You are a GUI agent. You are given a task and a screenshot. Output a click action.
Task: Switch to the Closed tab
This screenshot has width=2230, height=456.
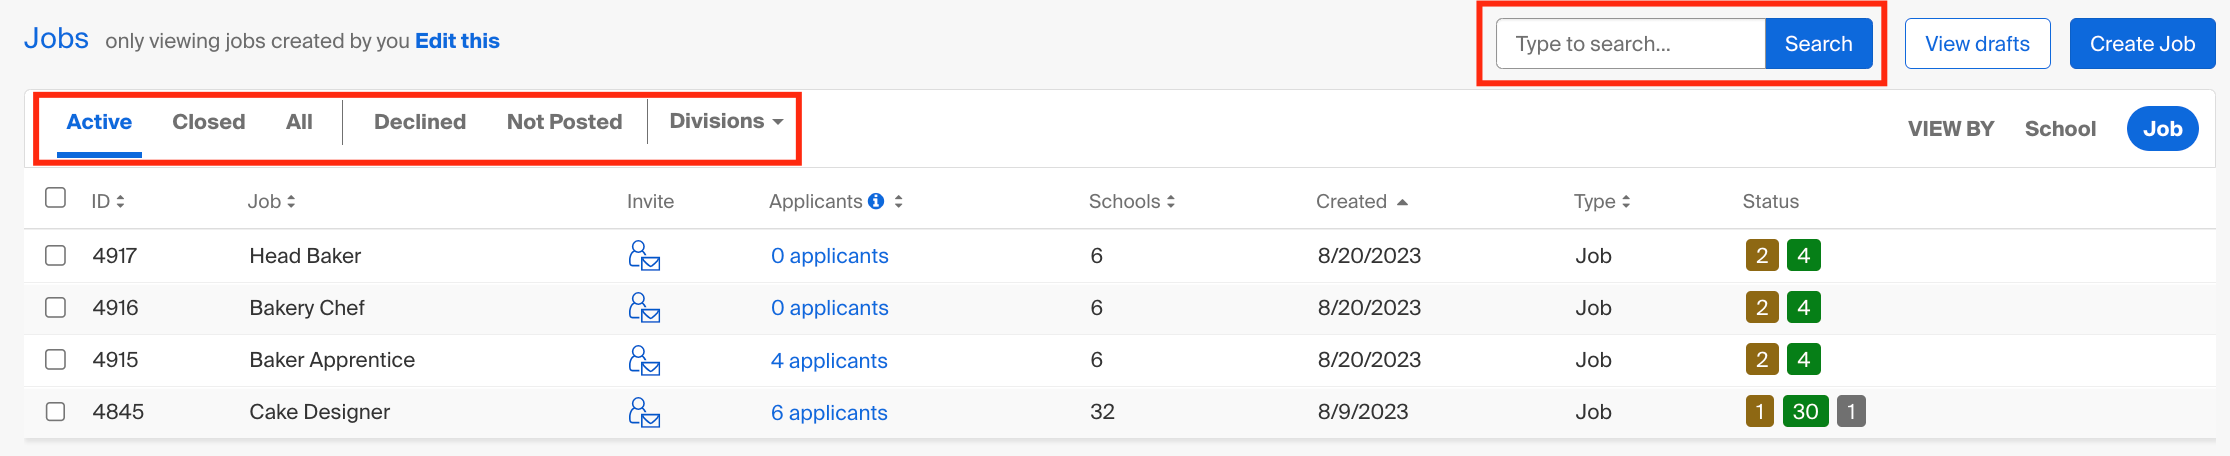pyautogui.click(x=208, y=122)
